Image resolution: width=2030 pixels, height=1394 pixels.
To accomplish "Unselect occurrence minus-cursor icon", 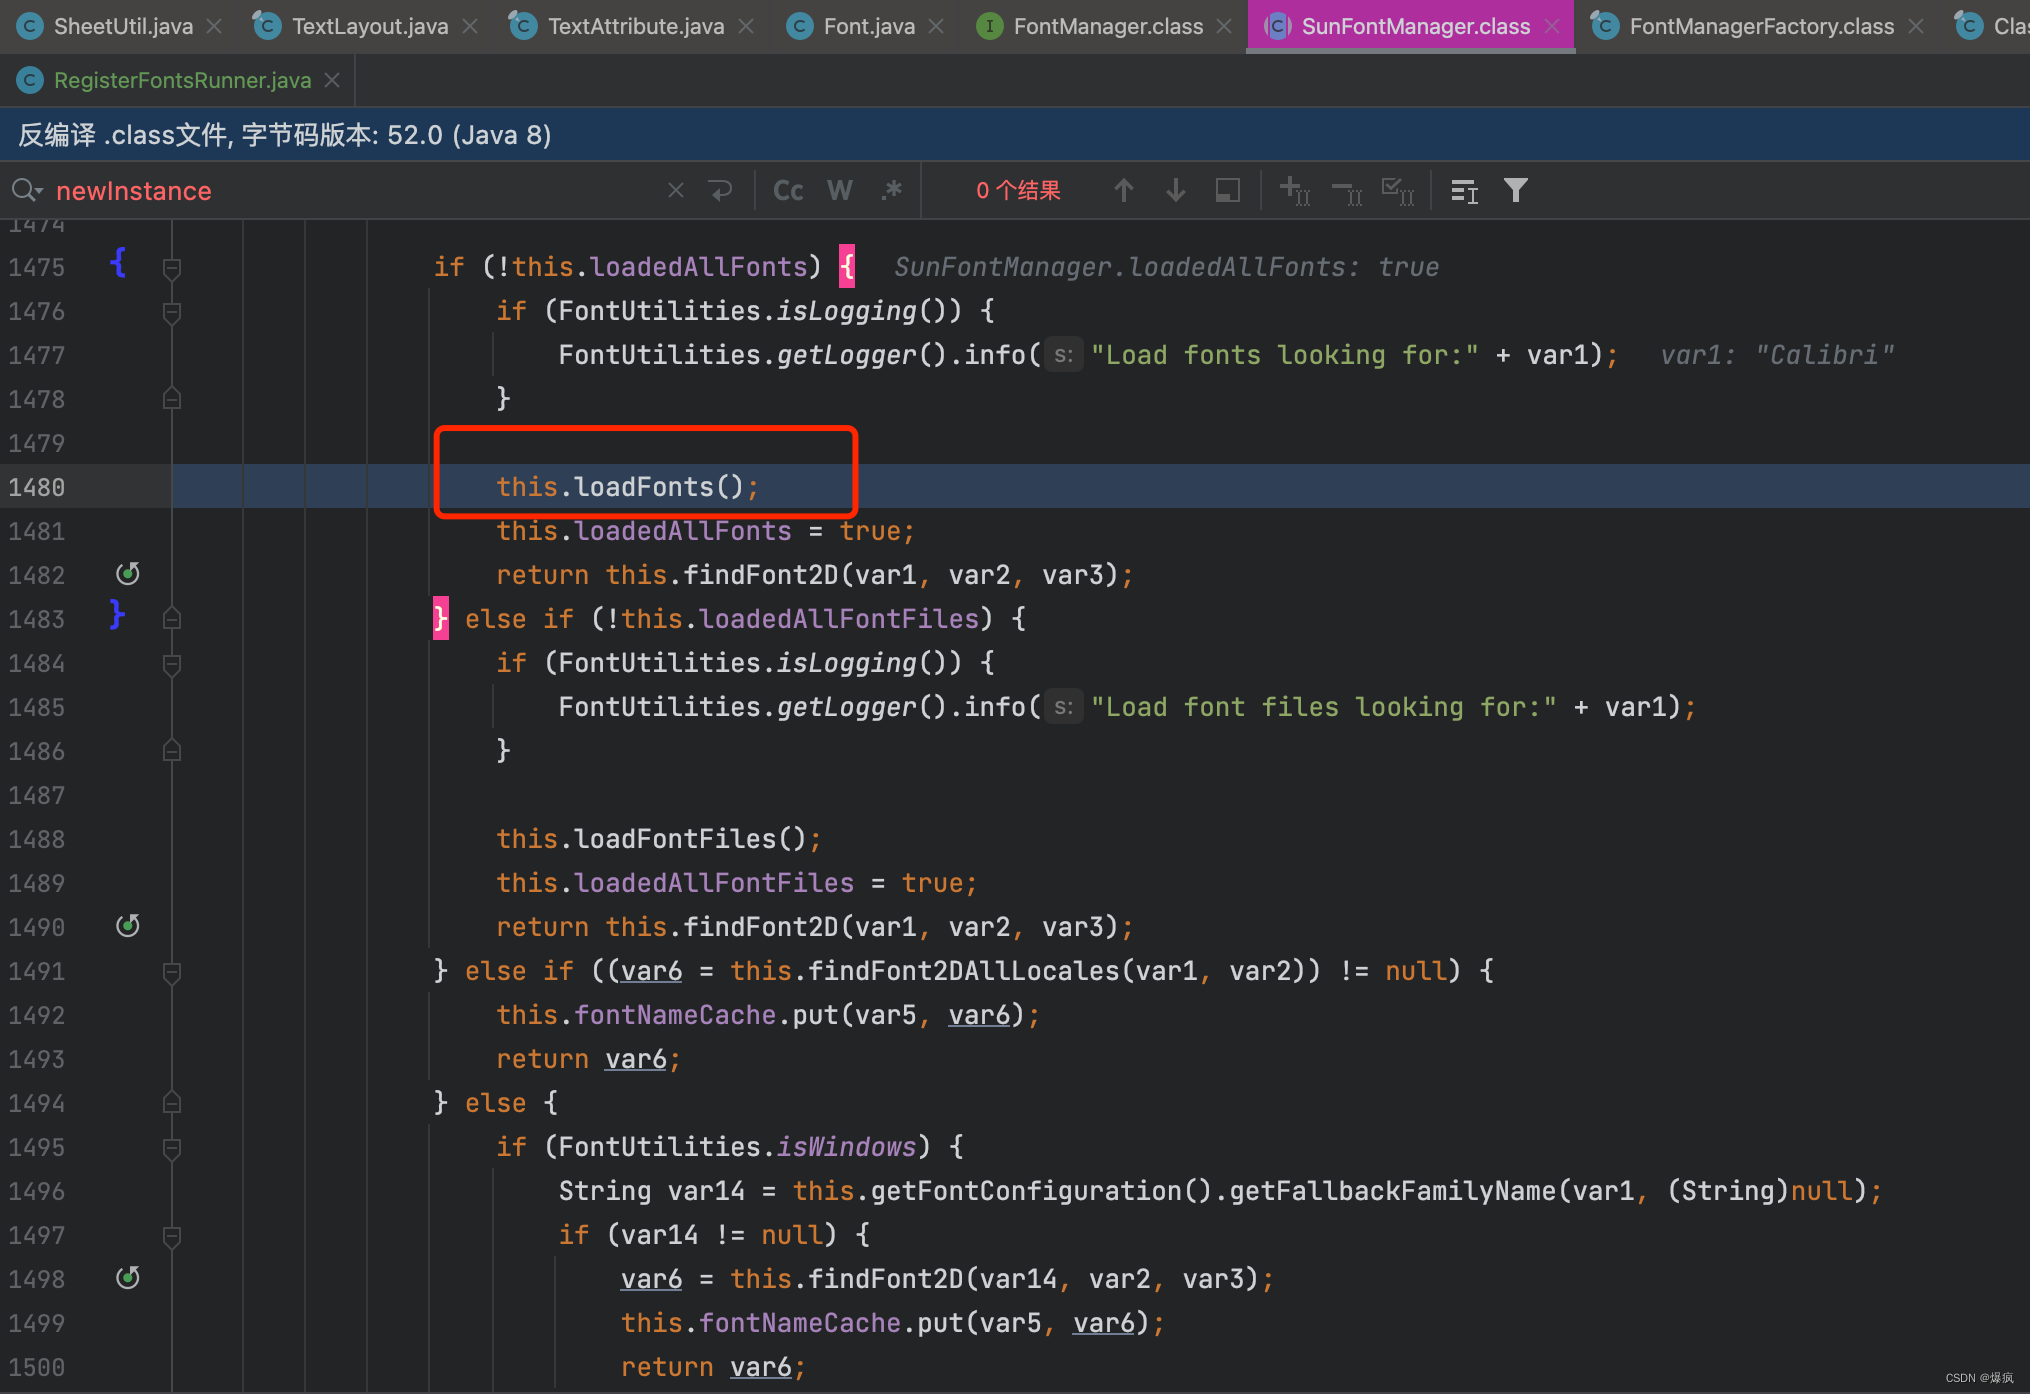I will tap(1346, 191).
